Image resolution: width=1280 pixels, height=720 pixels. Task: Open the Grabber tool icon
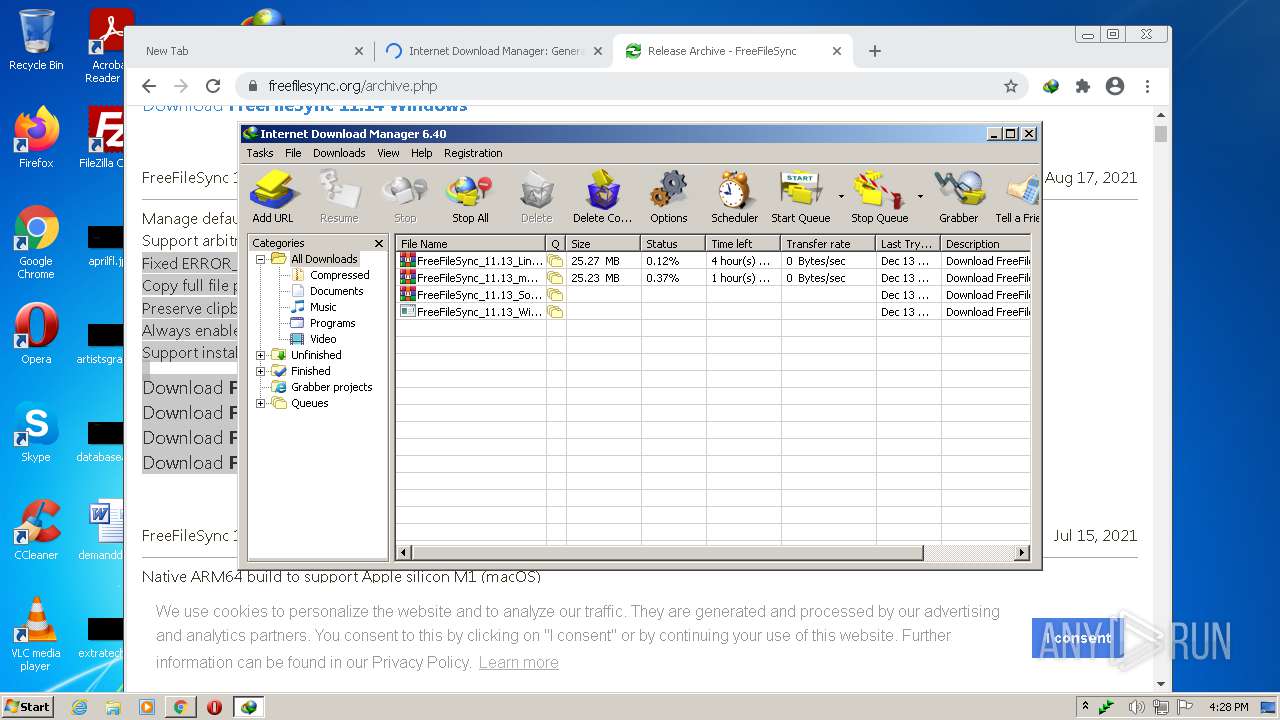[958, 196]
